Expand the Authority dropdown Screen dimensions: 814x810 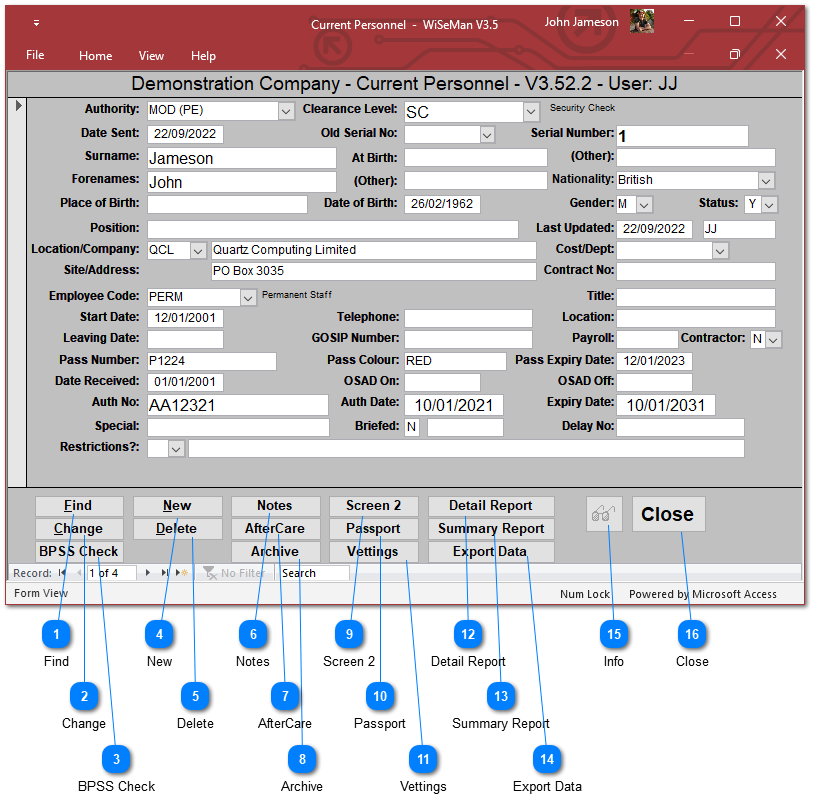[286, 111]
